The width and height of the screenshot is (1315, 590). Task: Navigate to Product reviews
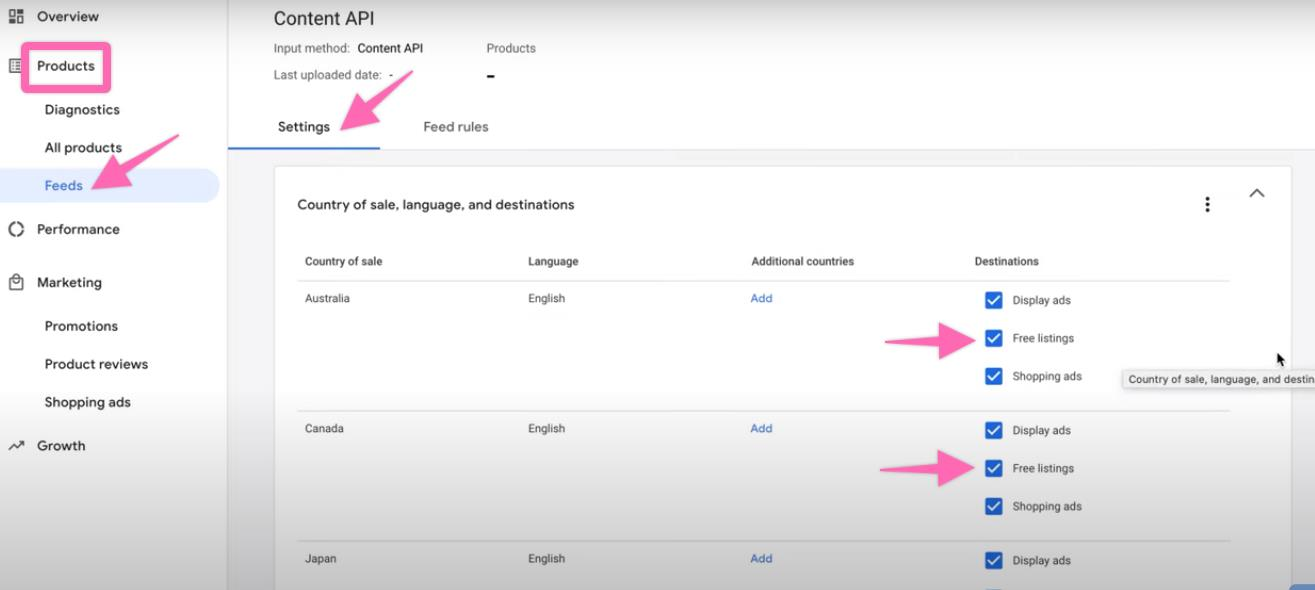[96, 364]
